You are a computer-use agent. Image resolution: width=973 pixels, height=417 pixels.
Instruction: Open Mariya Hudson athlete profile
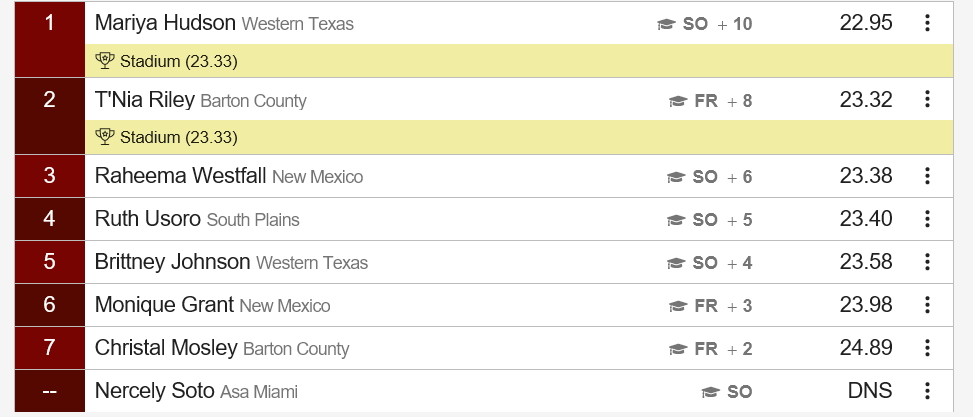point(165,23)
